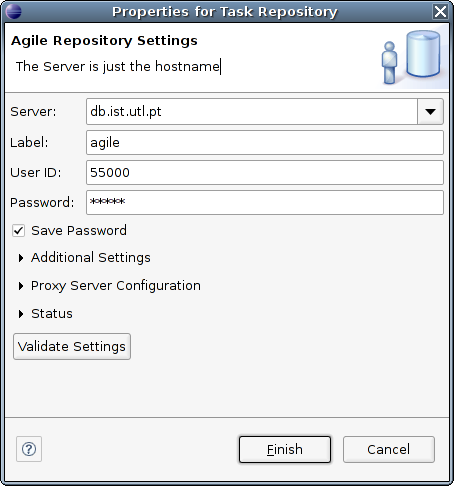Close the Properties dialog window
This screenshot has height=486, width=454.
pyautogui.click(x=440, y=12)
